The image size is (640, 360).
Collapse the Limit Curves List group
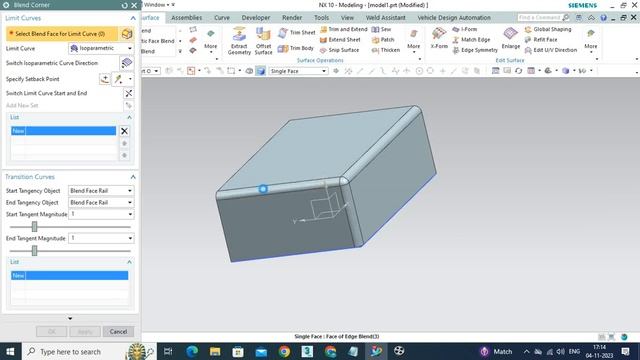(129, 117)
